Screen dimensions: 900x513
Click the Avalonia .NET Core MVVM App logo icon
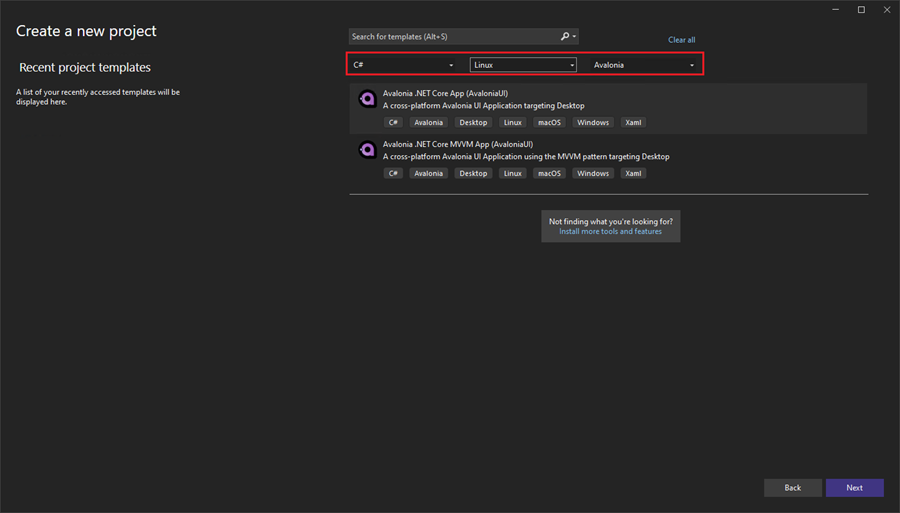pyautogui.click(x=367, y=150)
